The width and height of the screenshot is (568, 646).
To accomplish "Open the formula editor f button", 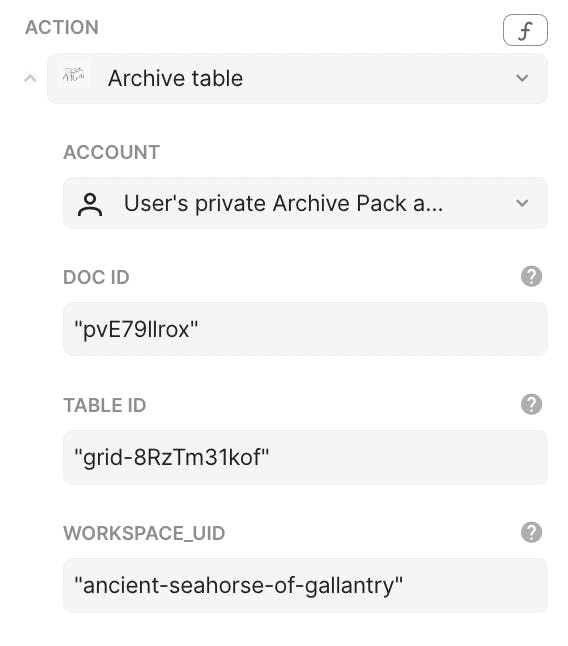I will (525, 30).
